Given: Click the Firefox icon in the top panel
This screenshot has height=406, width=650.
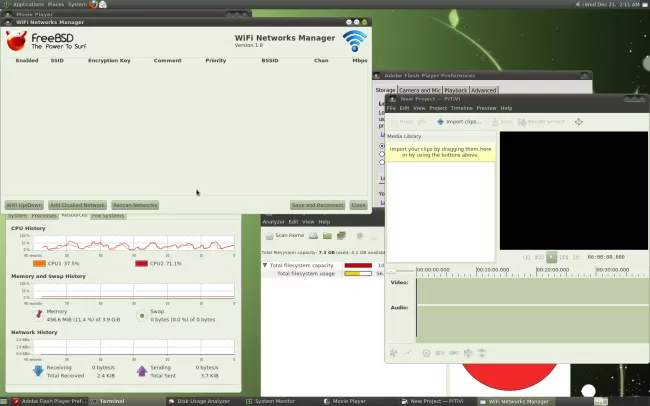Looking at the screenshot, I should pos(94,4).
